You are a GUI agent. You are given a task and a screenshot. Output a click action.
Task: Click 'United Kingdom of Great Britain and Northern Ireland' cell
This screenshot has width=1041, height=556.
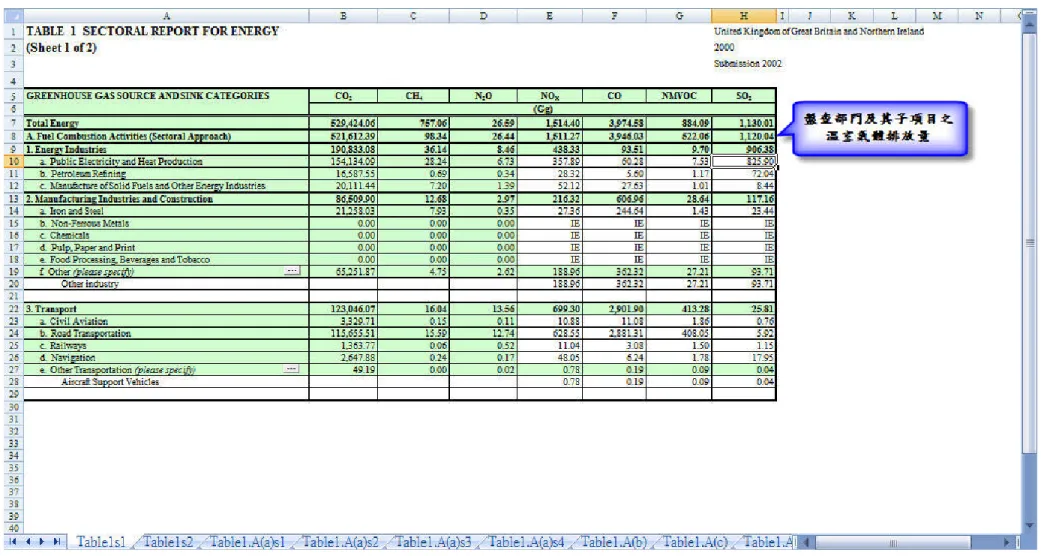819,31
